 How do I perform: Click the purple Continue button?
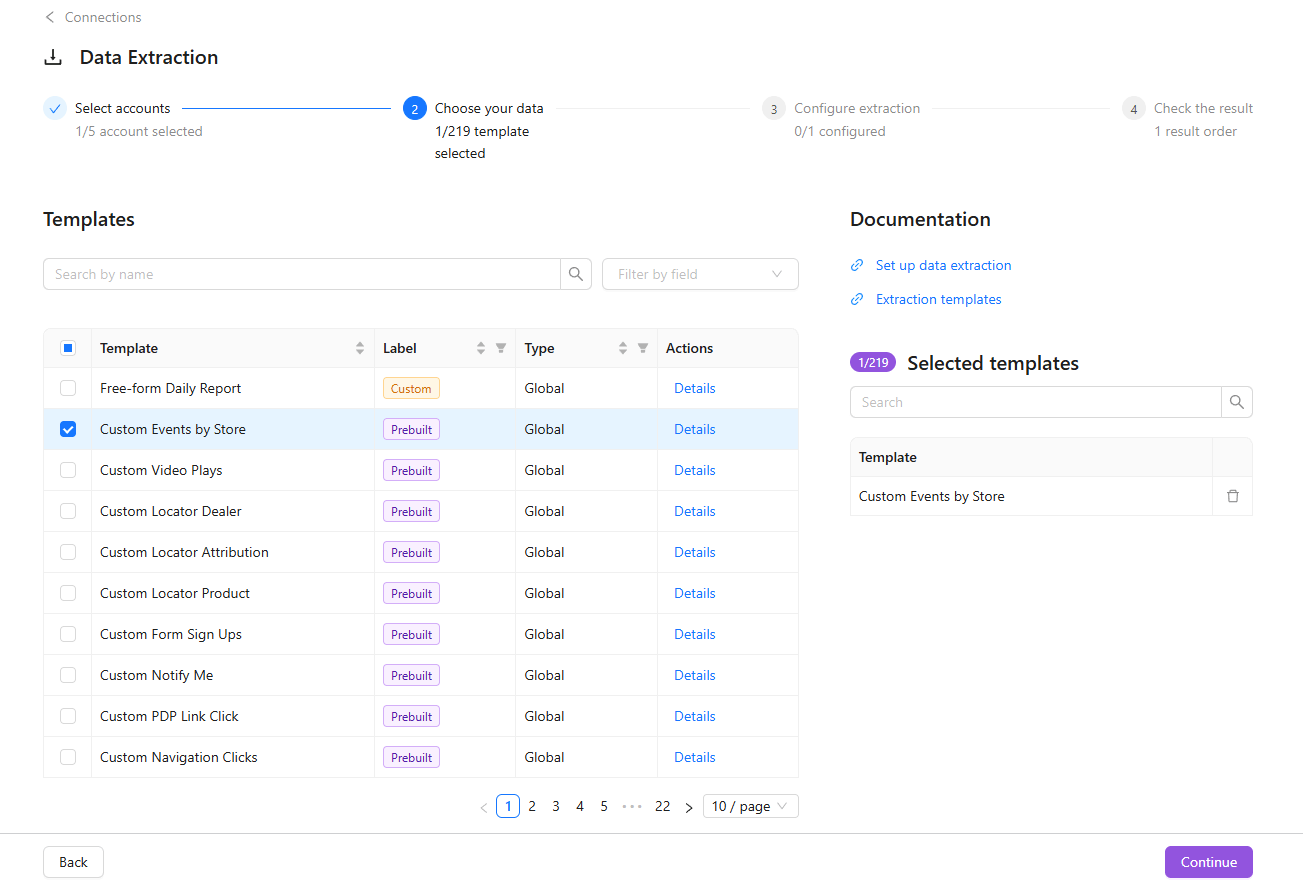click(x=1208, y=862)
